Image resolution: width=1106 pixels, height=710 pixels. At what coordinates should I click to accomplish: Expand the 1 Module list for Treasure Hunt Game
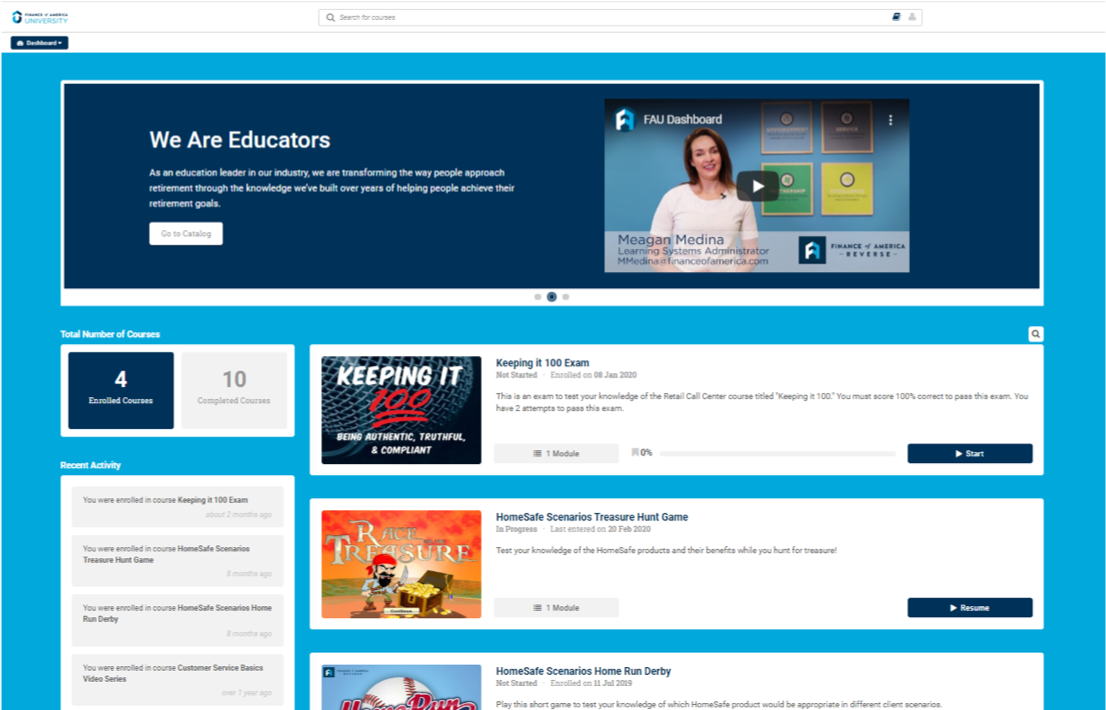[x=556, y=608]
